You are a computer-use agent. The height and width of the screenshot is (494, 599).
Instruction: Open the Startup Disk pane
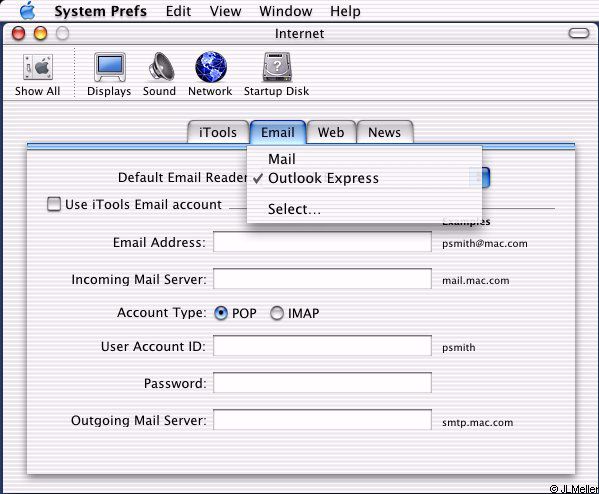[x=277, y=75]
